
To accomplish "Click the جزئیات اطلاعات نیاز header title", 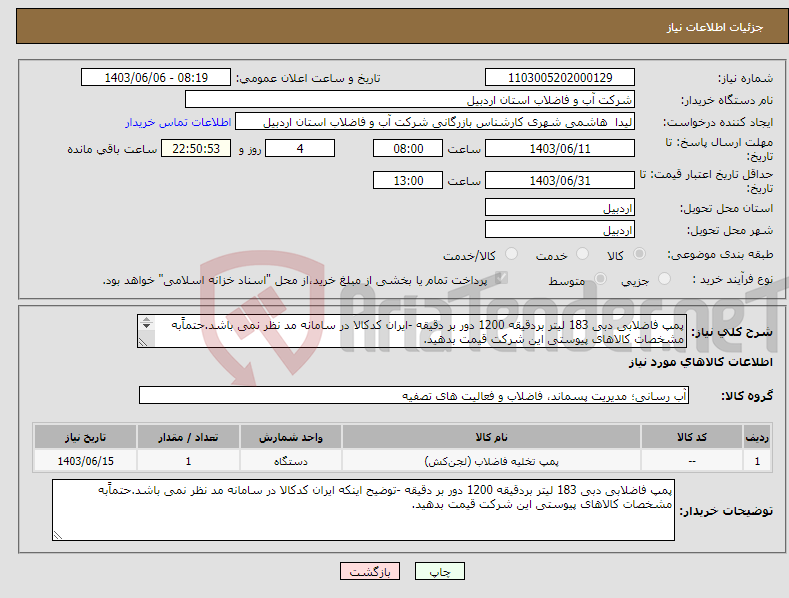I will point(715,27).
